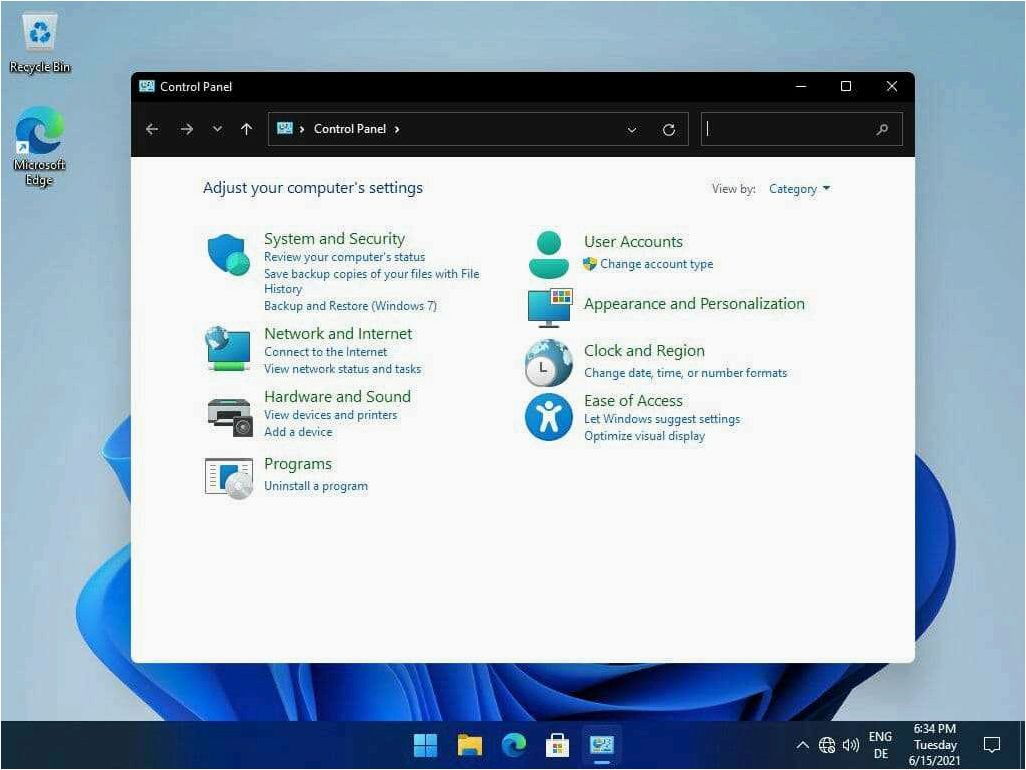The image size is (1026, 770).
Task: Go forward with the right arrow
Action: 186,130
